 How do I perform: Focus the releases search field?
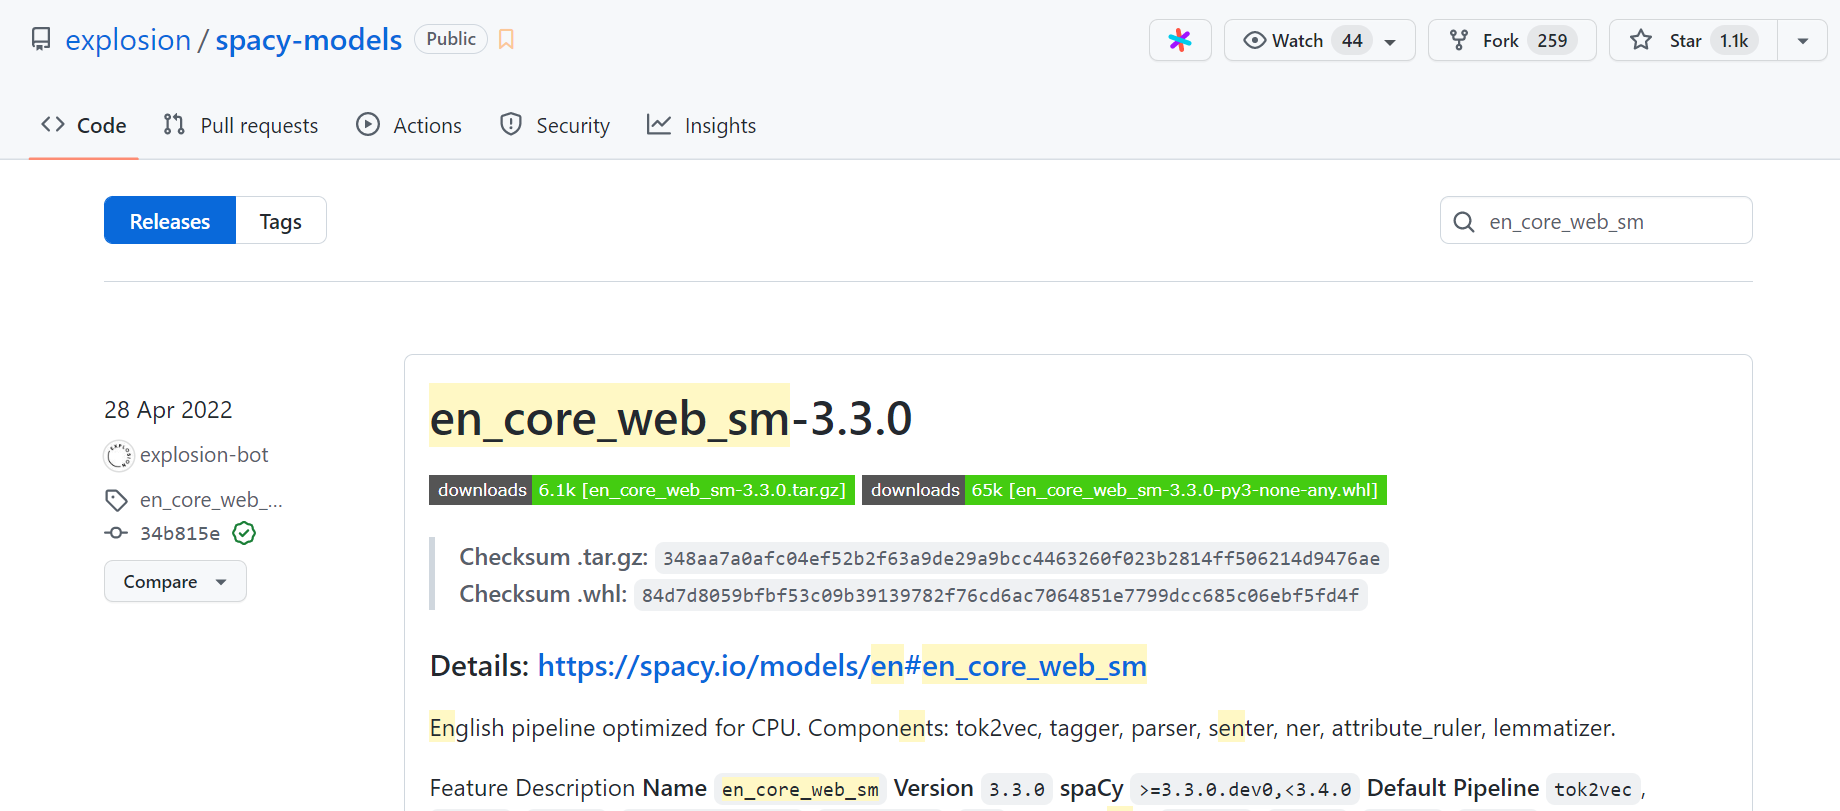[x=1596, y=221]
